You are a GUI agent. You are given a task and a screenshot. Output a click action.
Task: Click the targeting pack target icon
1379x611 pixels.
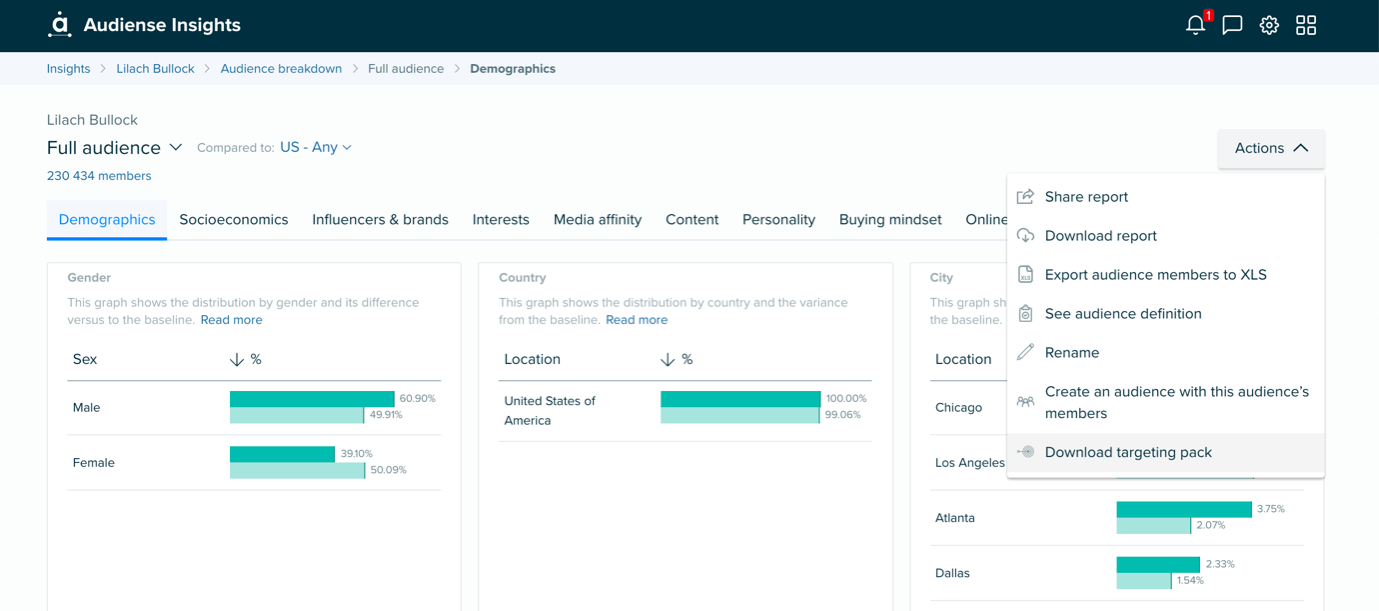[1025, 452]
